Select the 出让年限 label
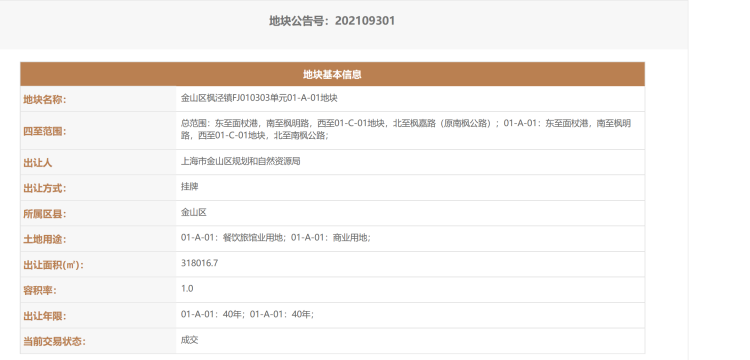 pos(45,316)
